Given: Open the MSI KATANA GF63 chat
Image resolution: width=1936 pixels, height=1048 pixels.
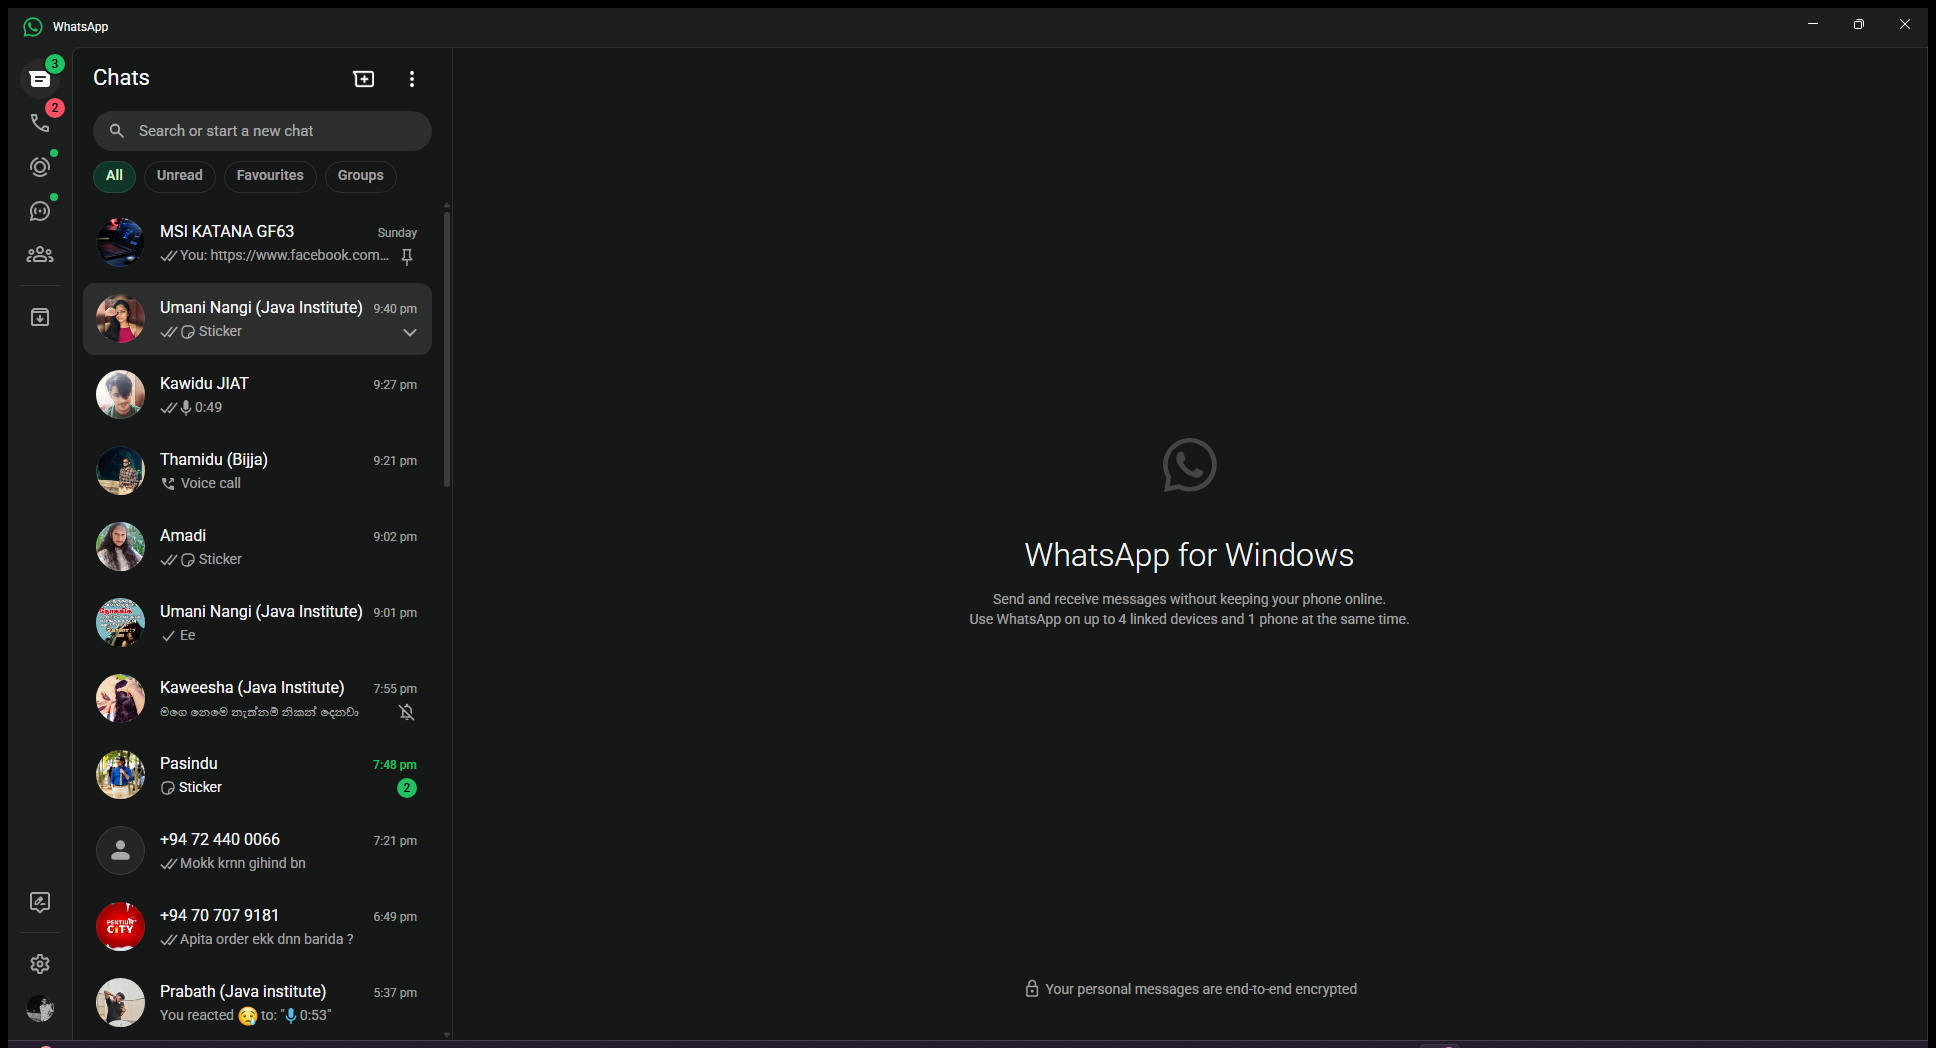Looking at the screenshot, I should (258, 243).
